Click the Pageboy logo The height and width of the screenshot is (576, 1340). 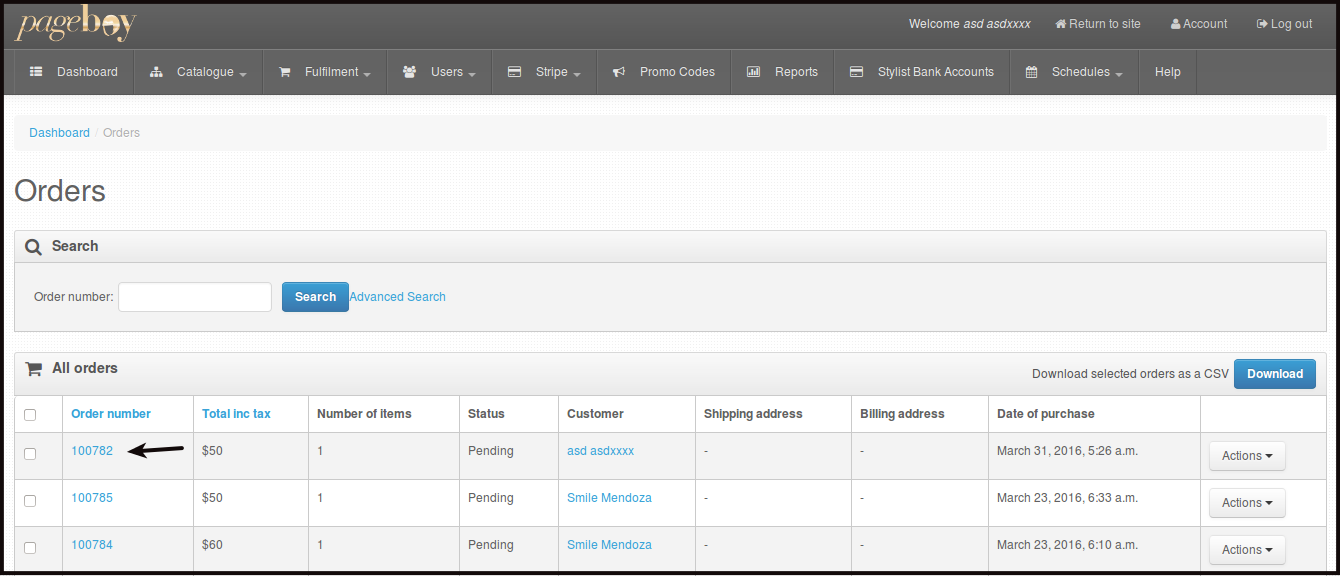click(x=75, y=24)
